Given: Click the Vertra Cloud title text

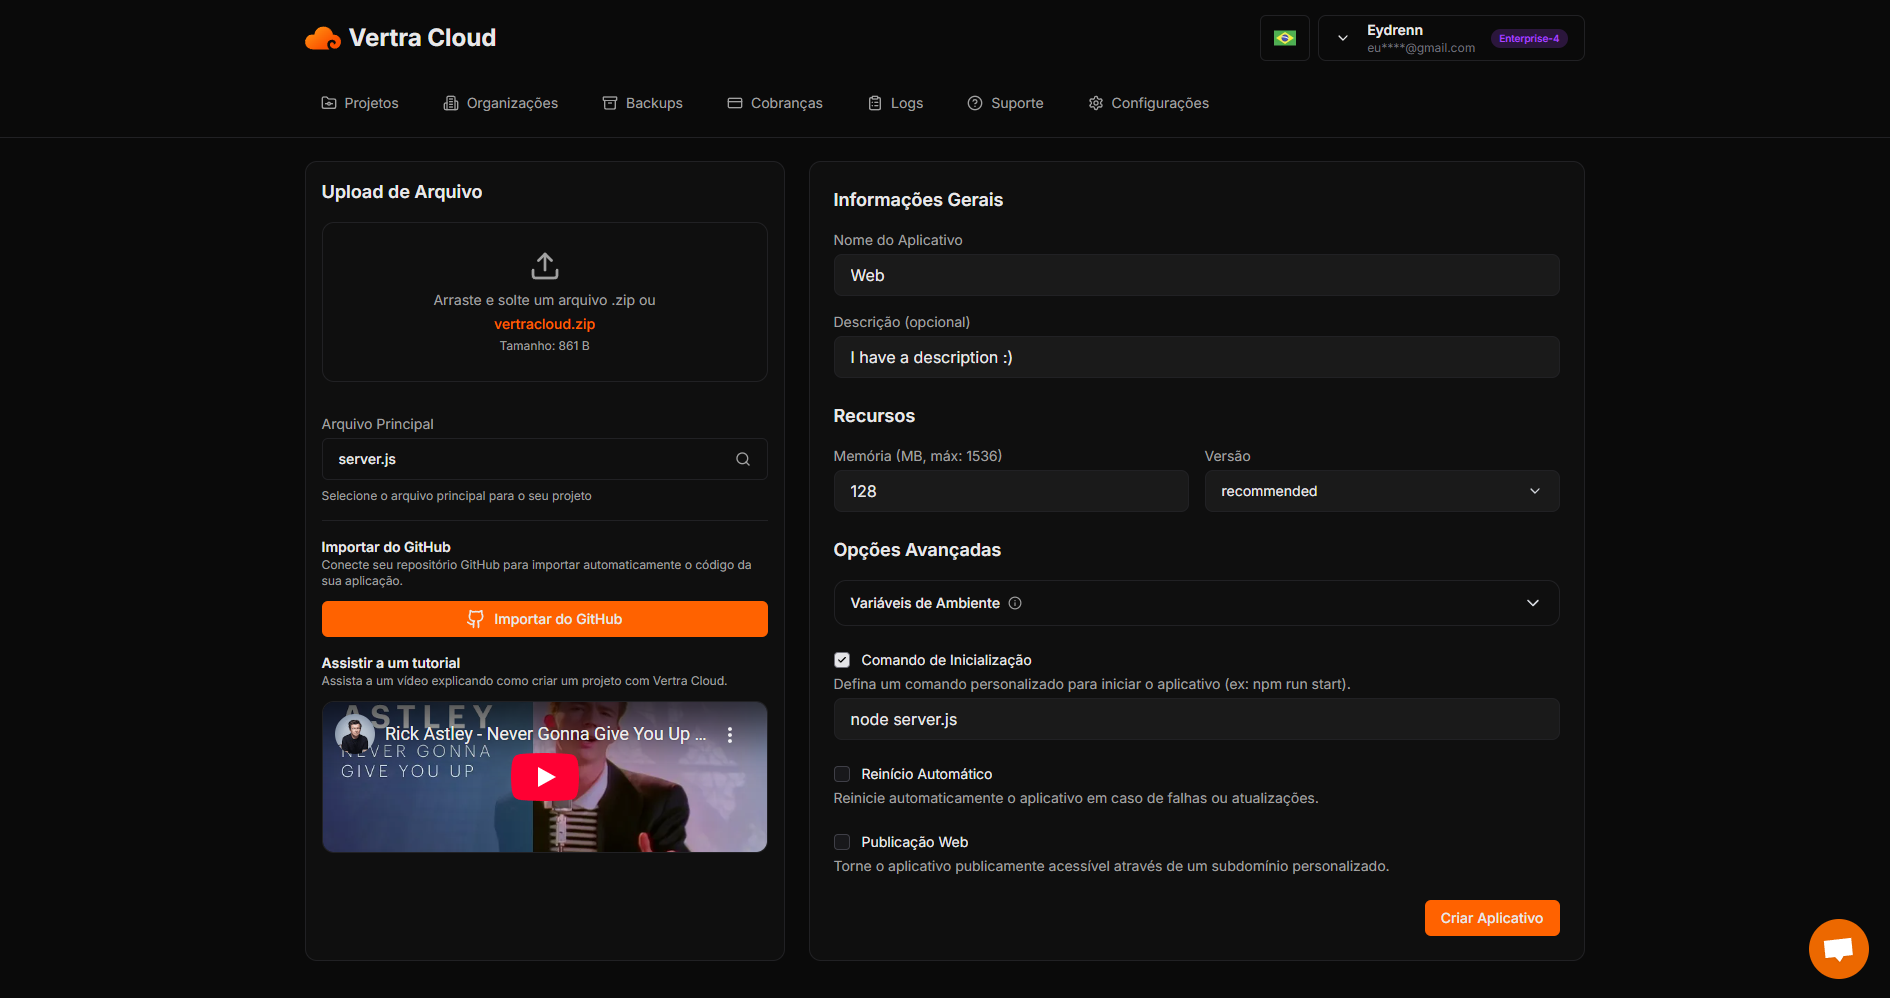Looking at the screenshot, I should (422, 38).
